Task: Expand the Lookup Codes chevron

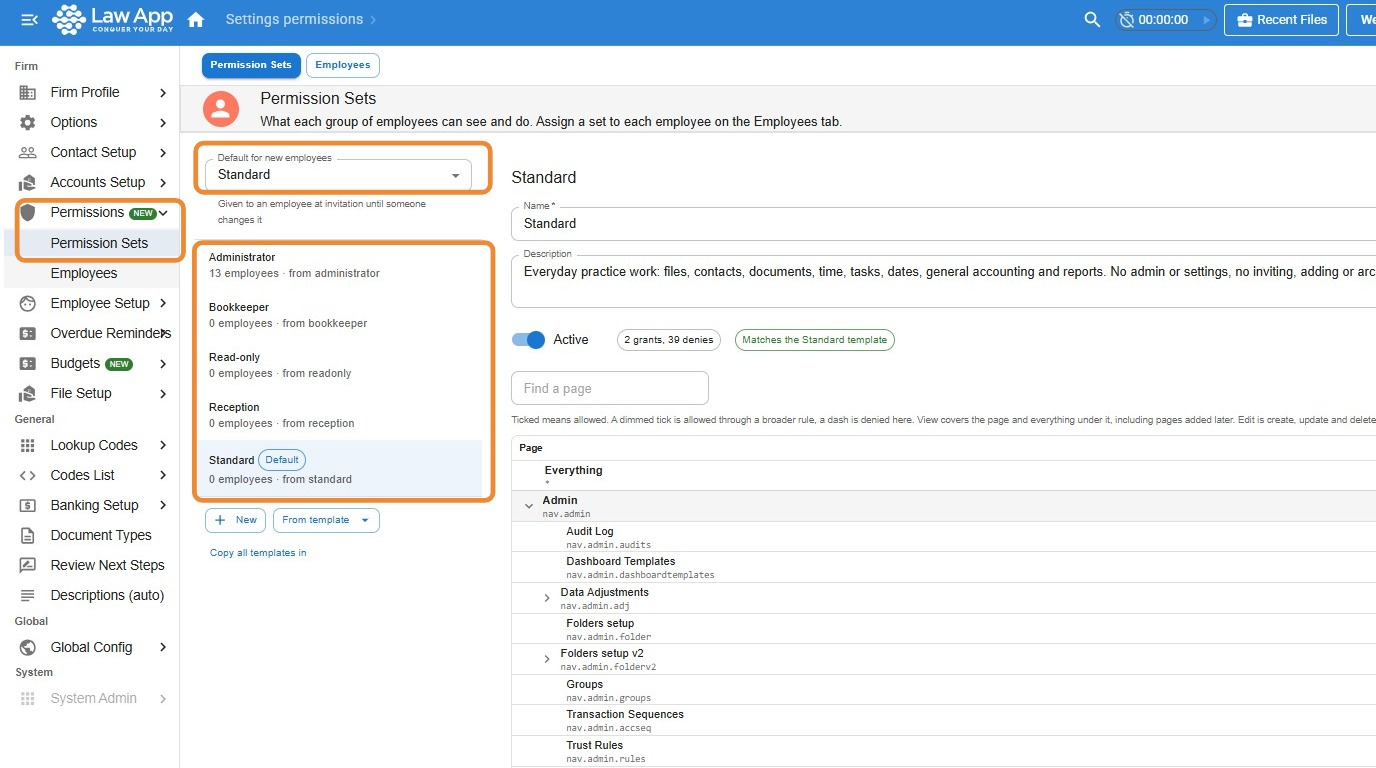Action: point(163,445)
